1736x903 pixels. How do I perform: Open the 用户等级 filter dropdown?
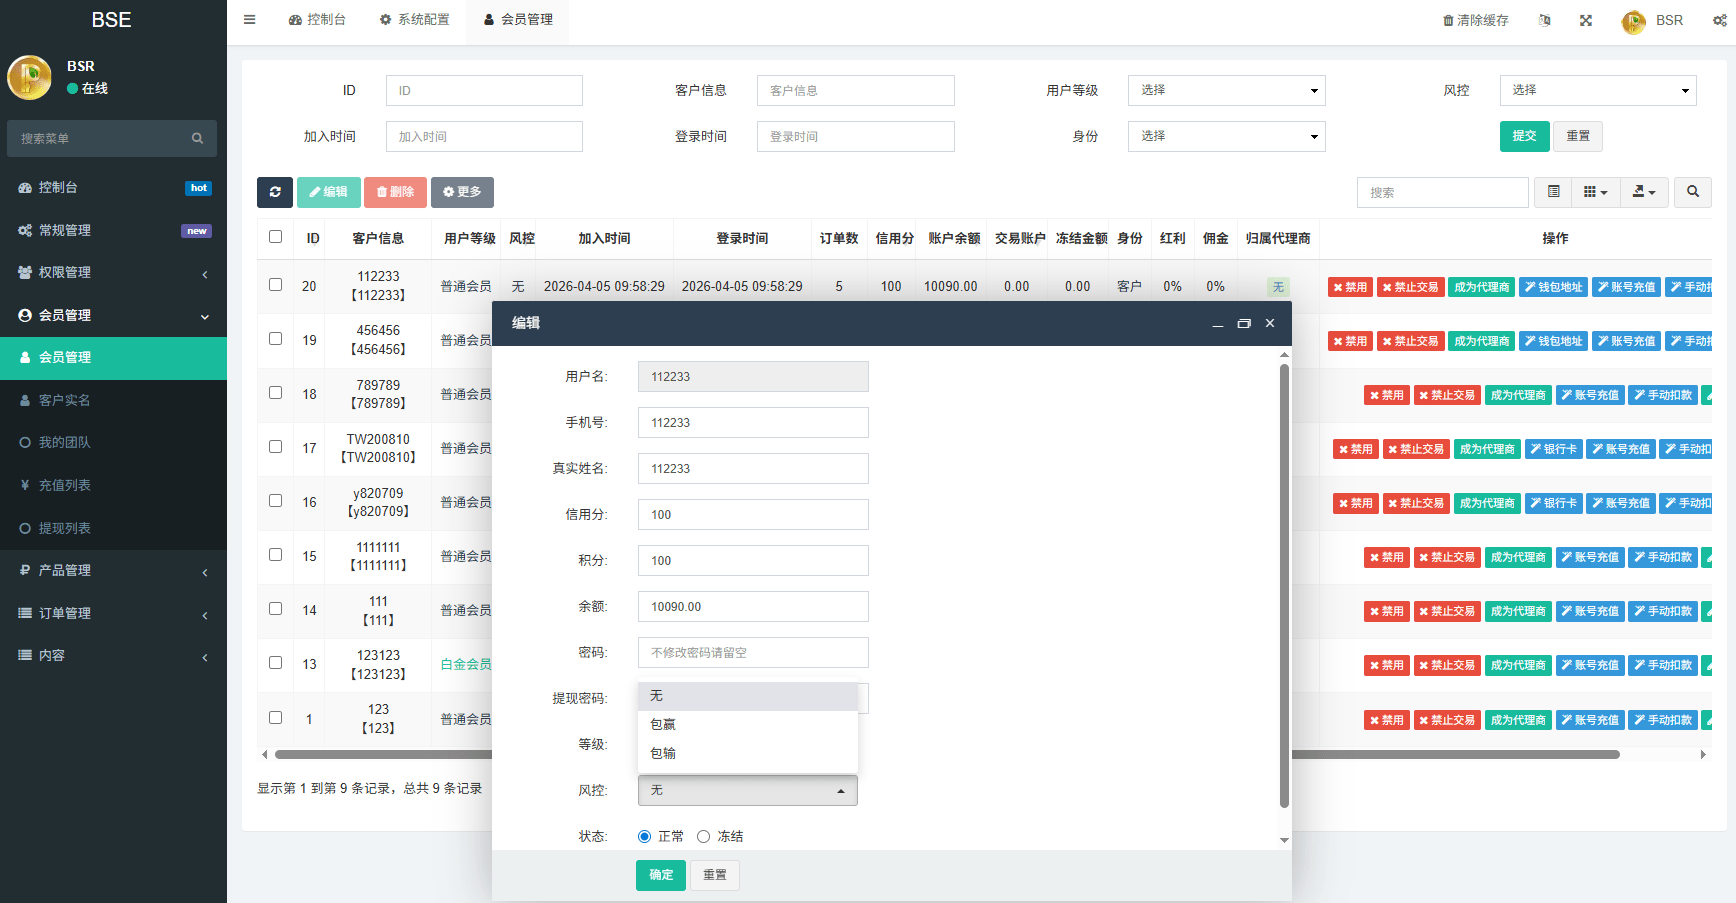coord(1226,91)
